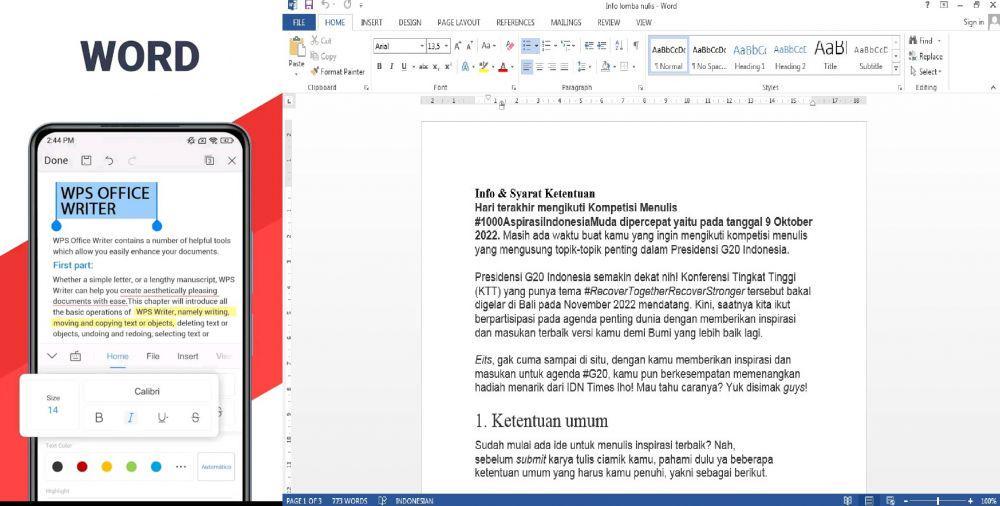Viewport: 1000px width, 506px height.
Task: Toggle Center alignment in Paragraph group
Action: [540, 66]
